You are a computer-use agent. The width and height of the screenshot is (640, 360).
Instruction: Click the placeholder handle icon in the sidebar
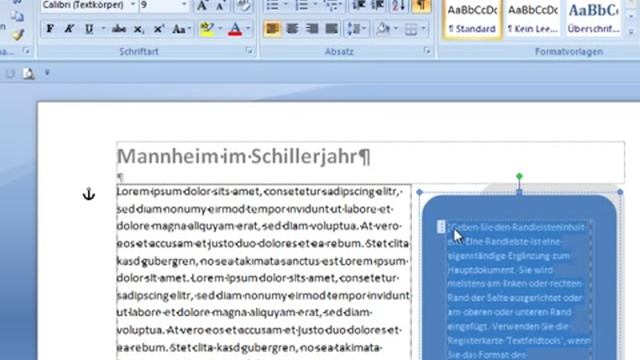441,227
